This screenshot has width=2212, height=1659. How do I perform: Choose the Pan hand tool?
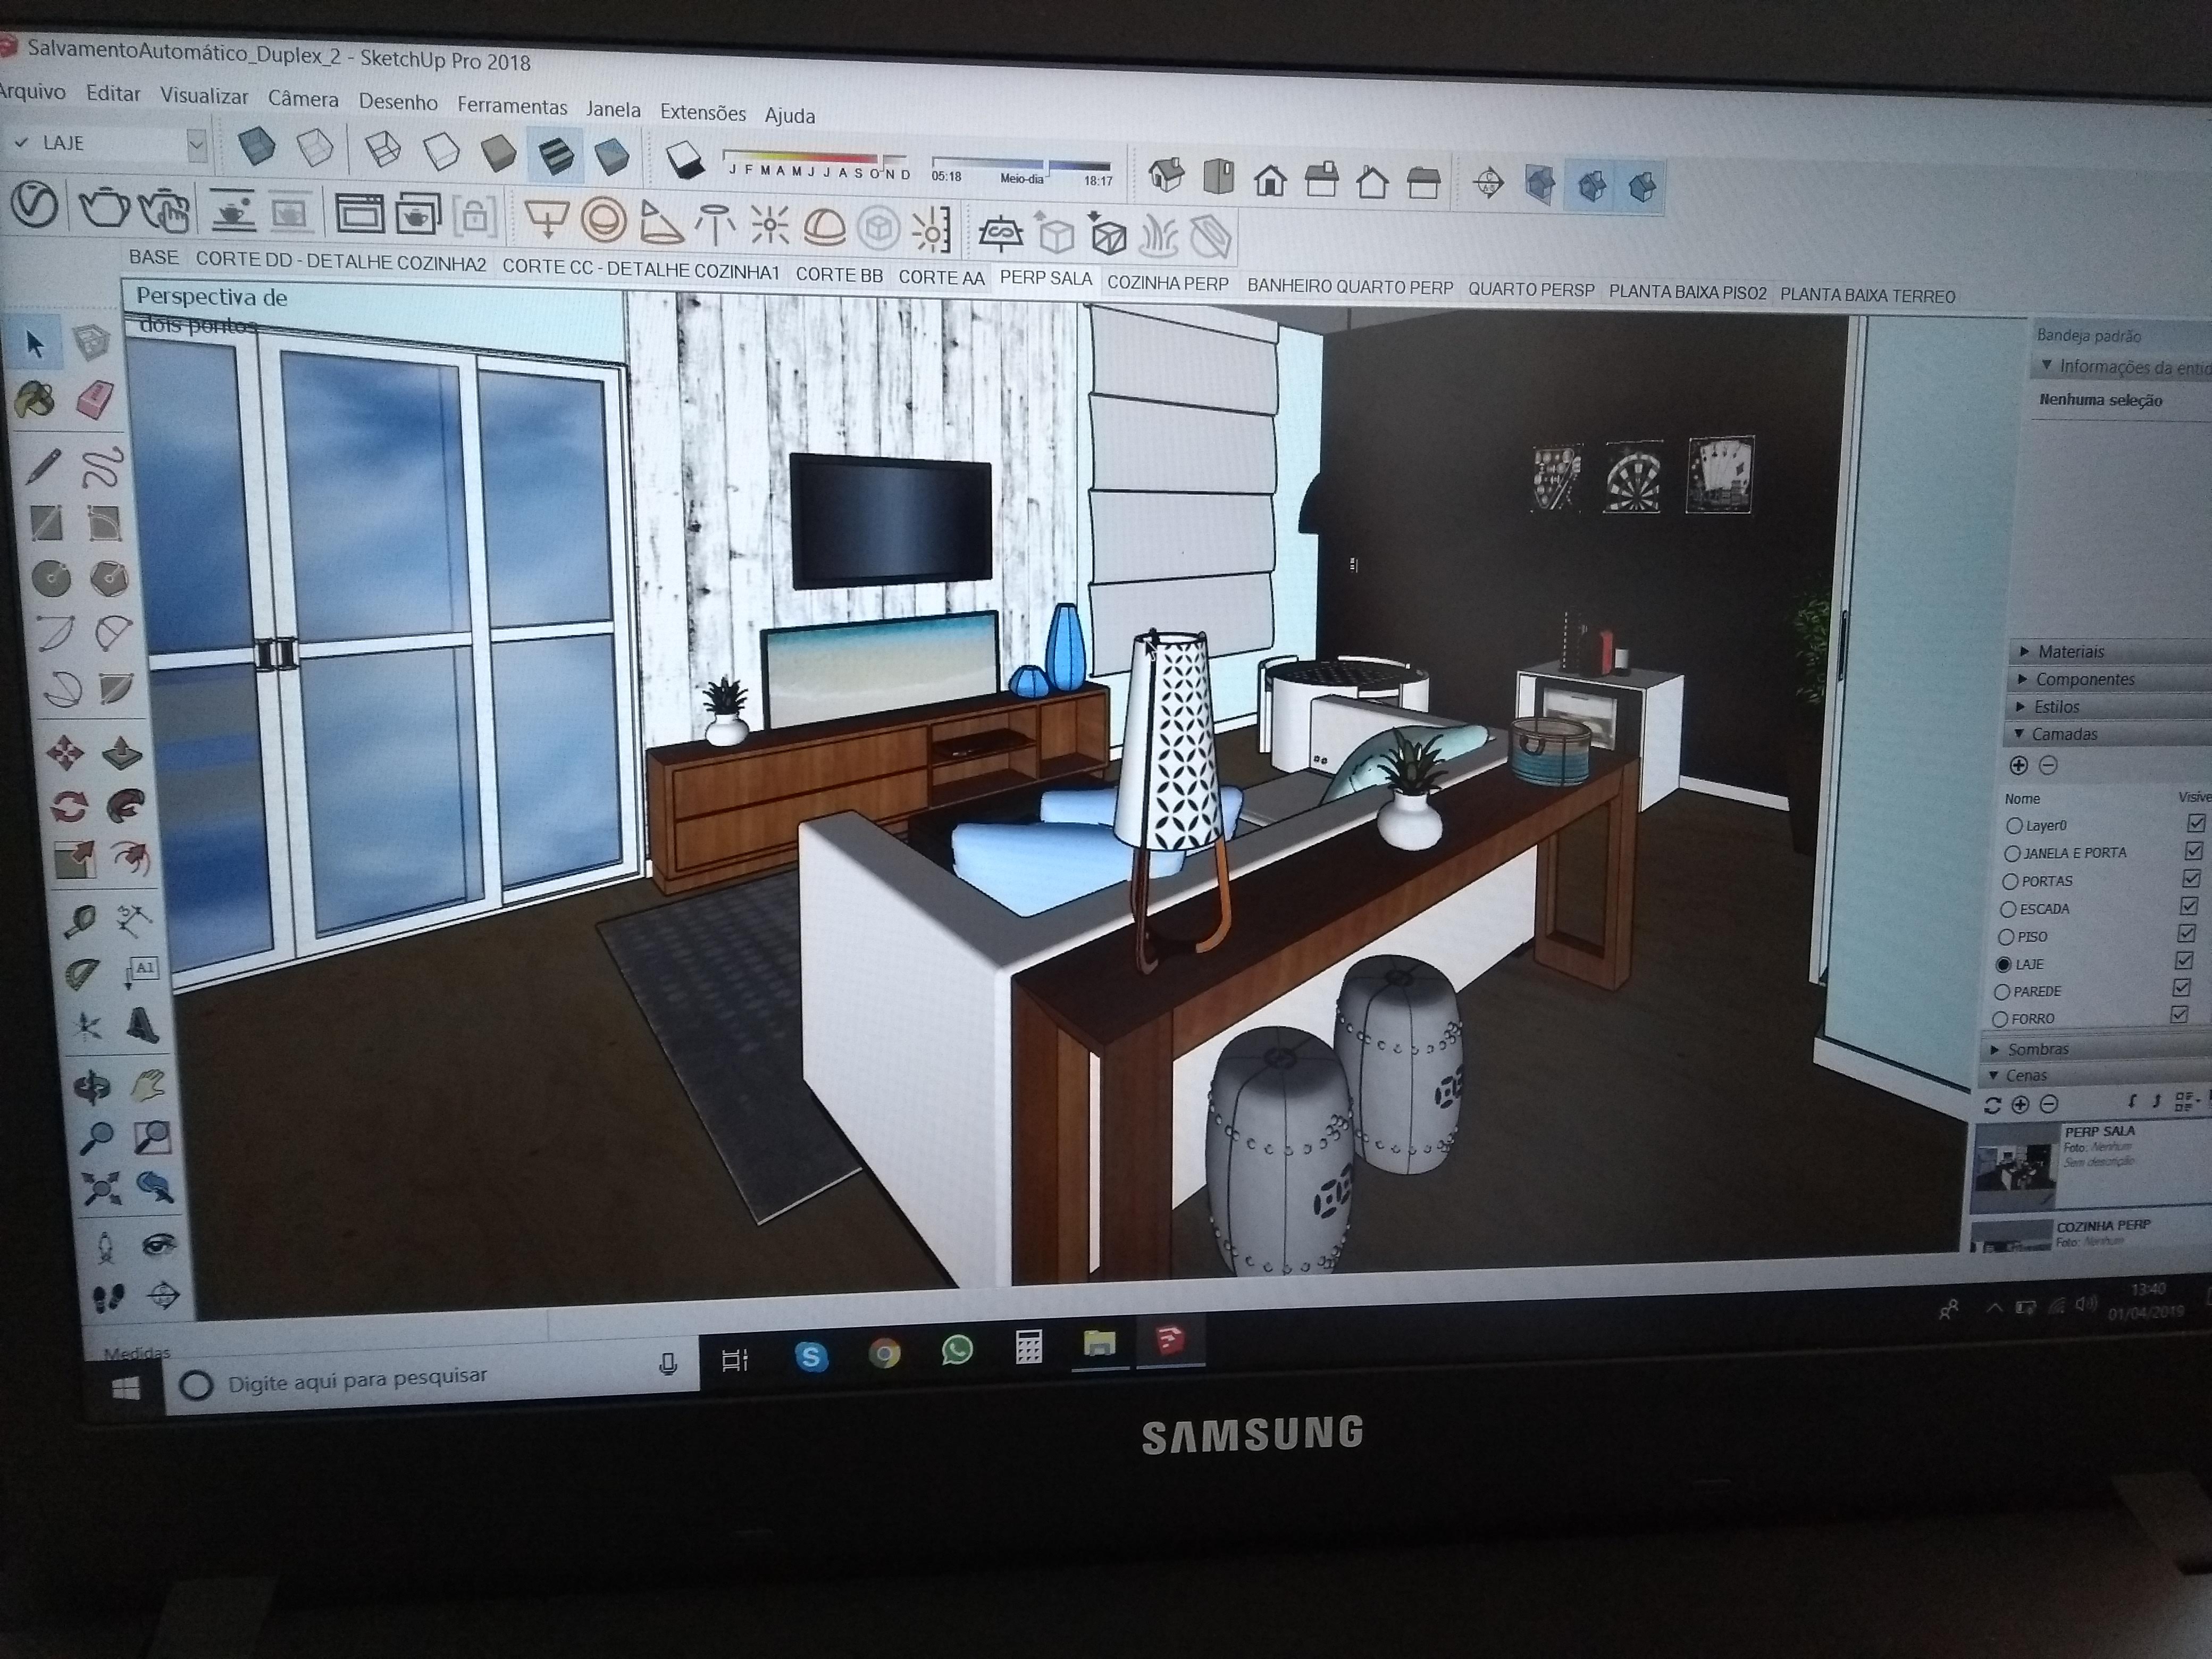(x=148, y=1085)
